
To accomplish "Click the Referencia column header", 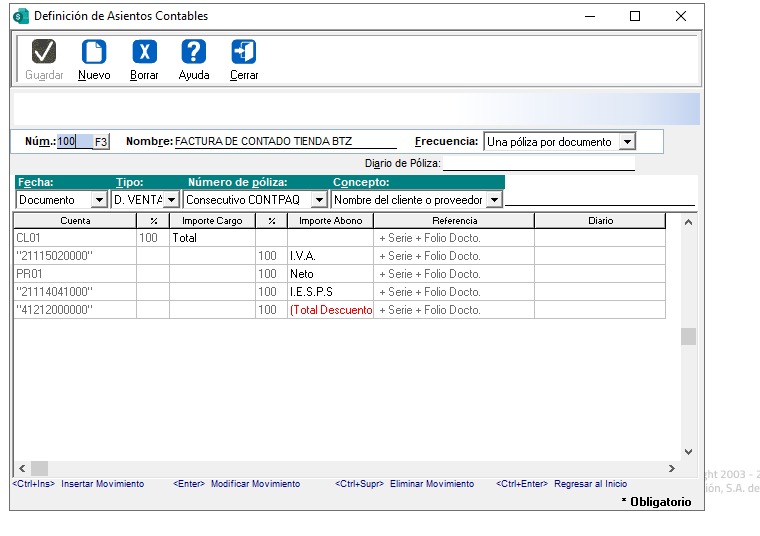I will coord(454,220).
